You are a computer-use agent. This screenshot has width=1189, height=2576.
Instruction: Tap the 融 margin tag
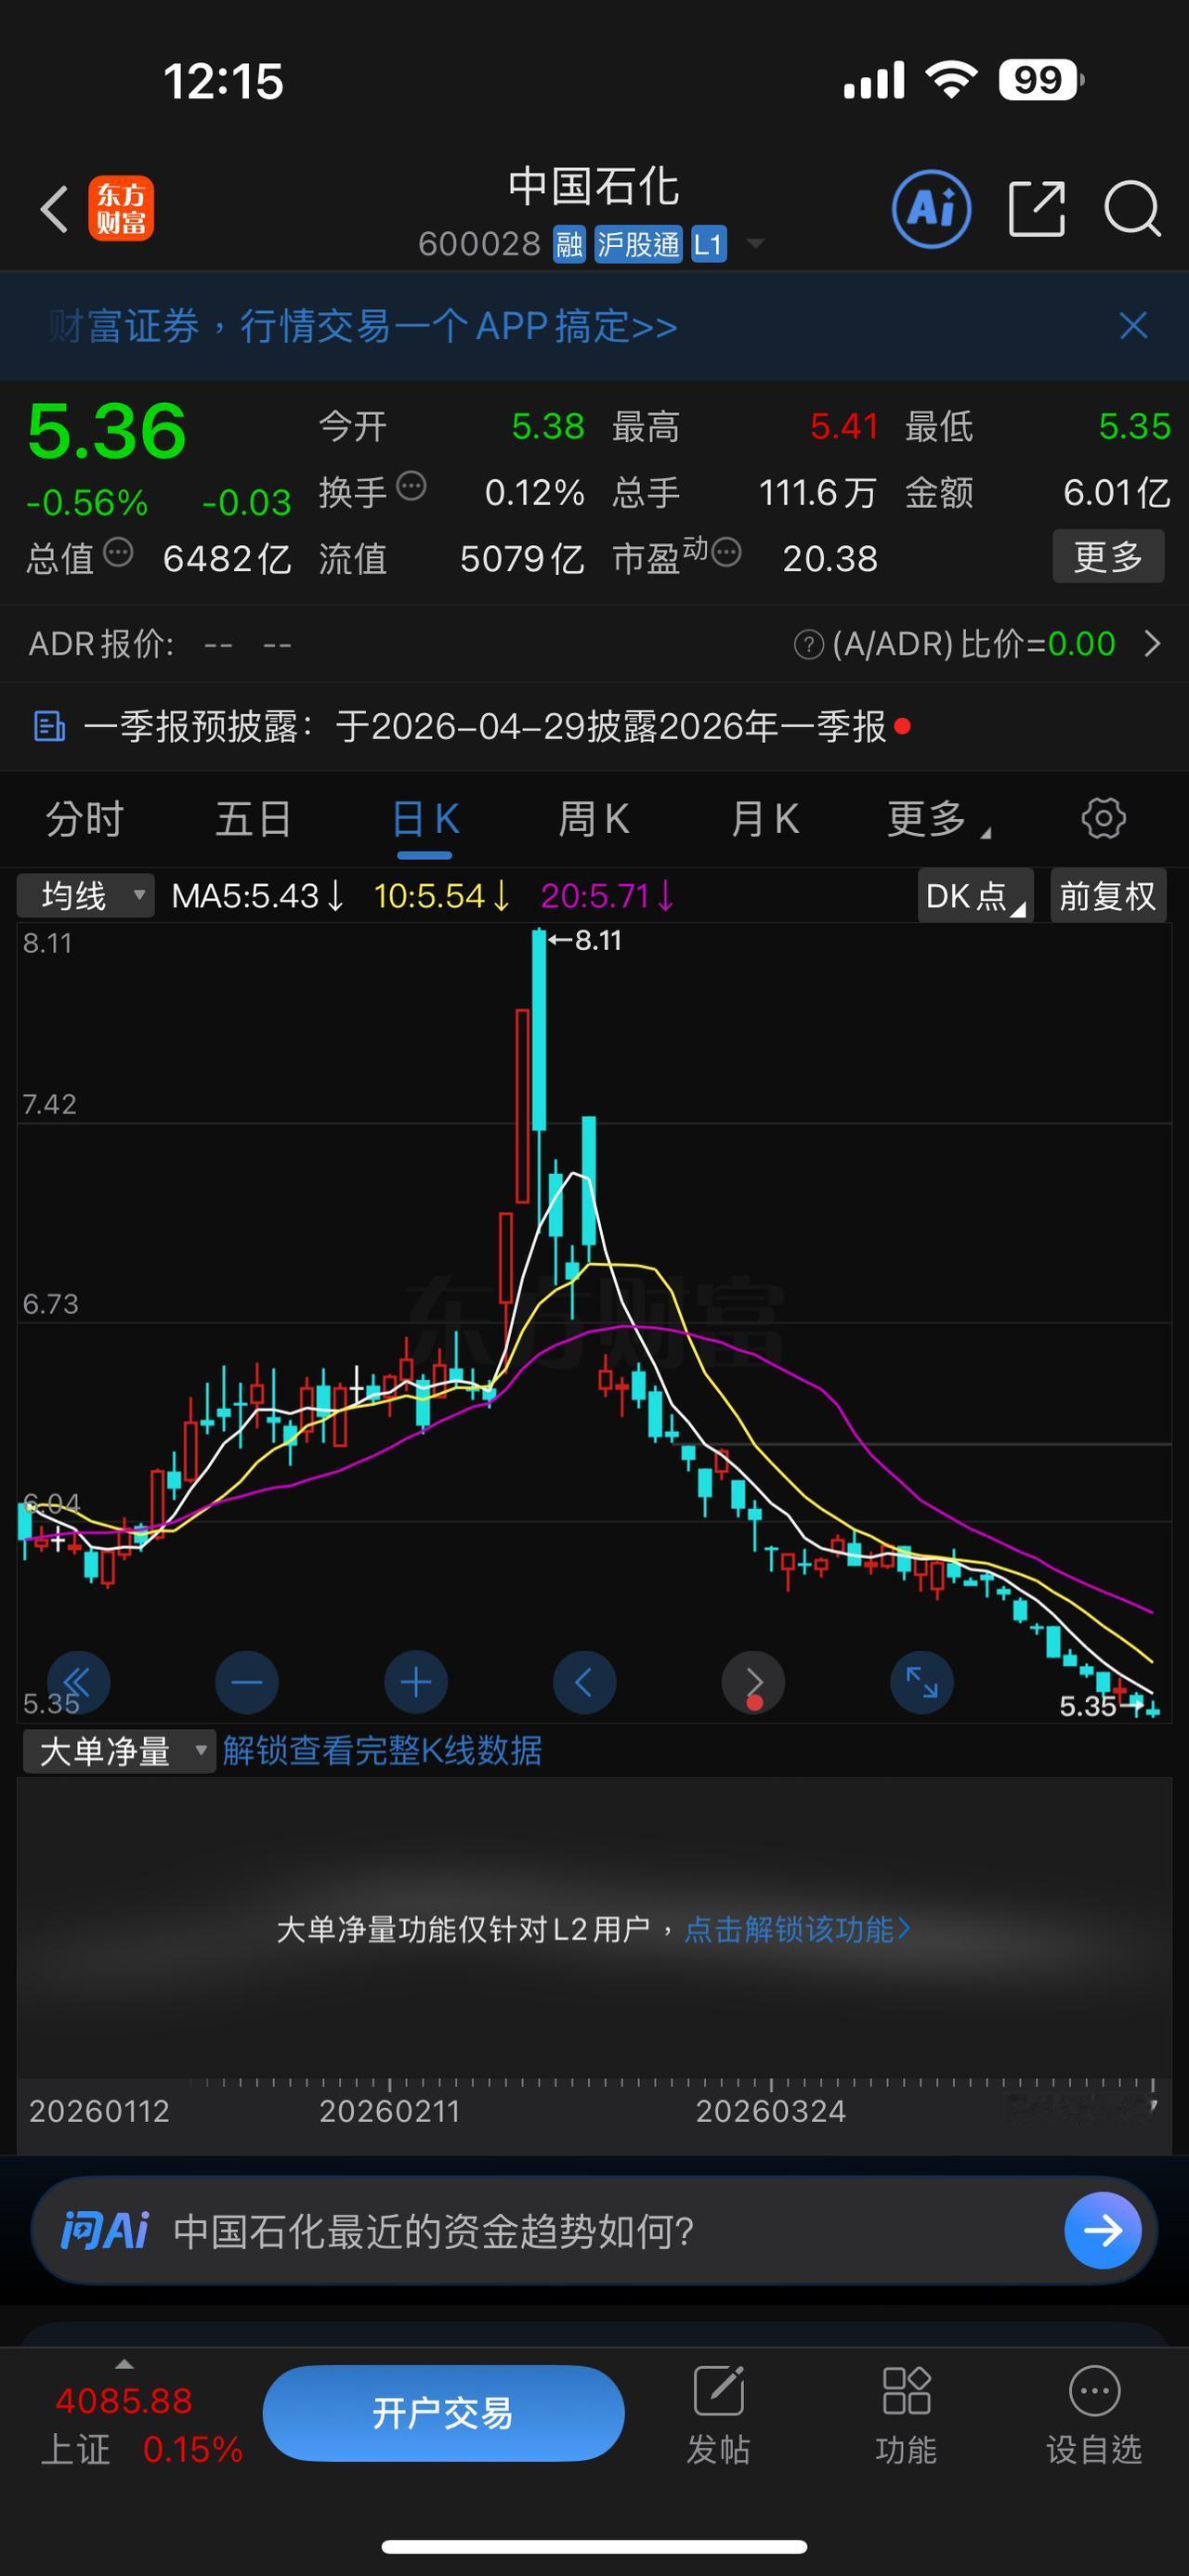tap(569, 244)
